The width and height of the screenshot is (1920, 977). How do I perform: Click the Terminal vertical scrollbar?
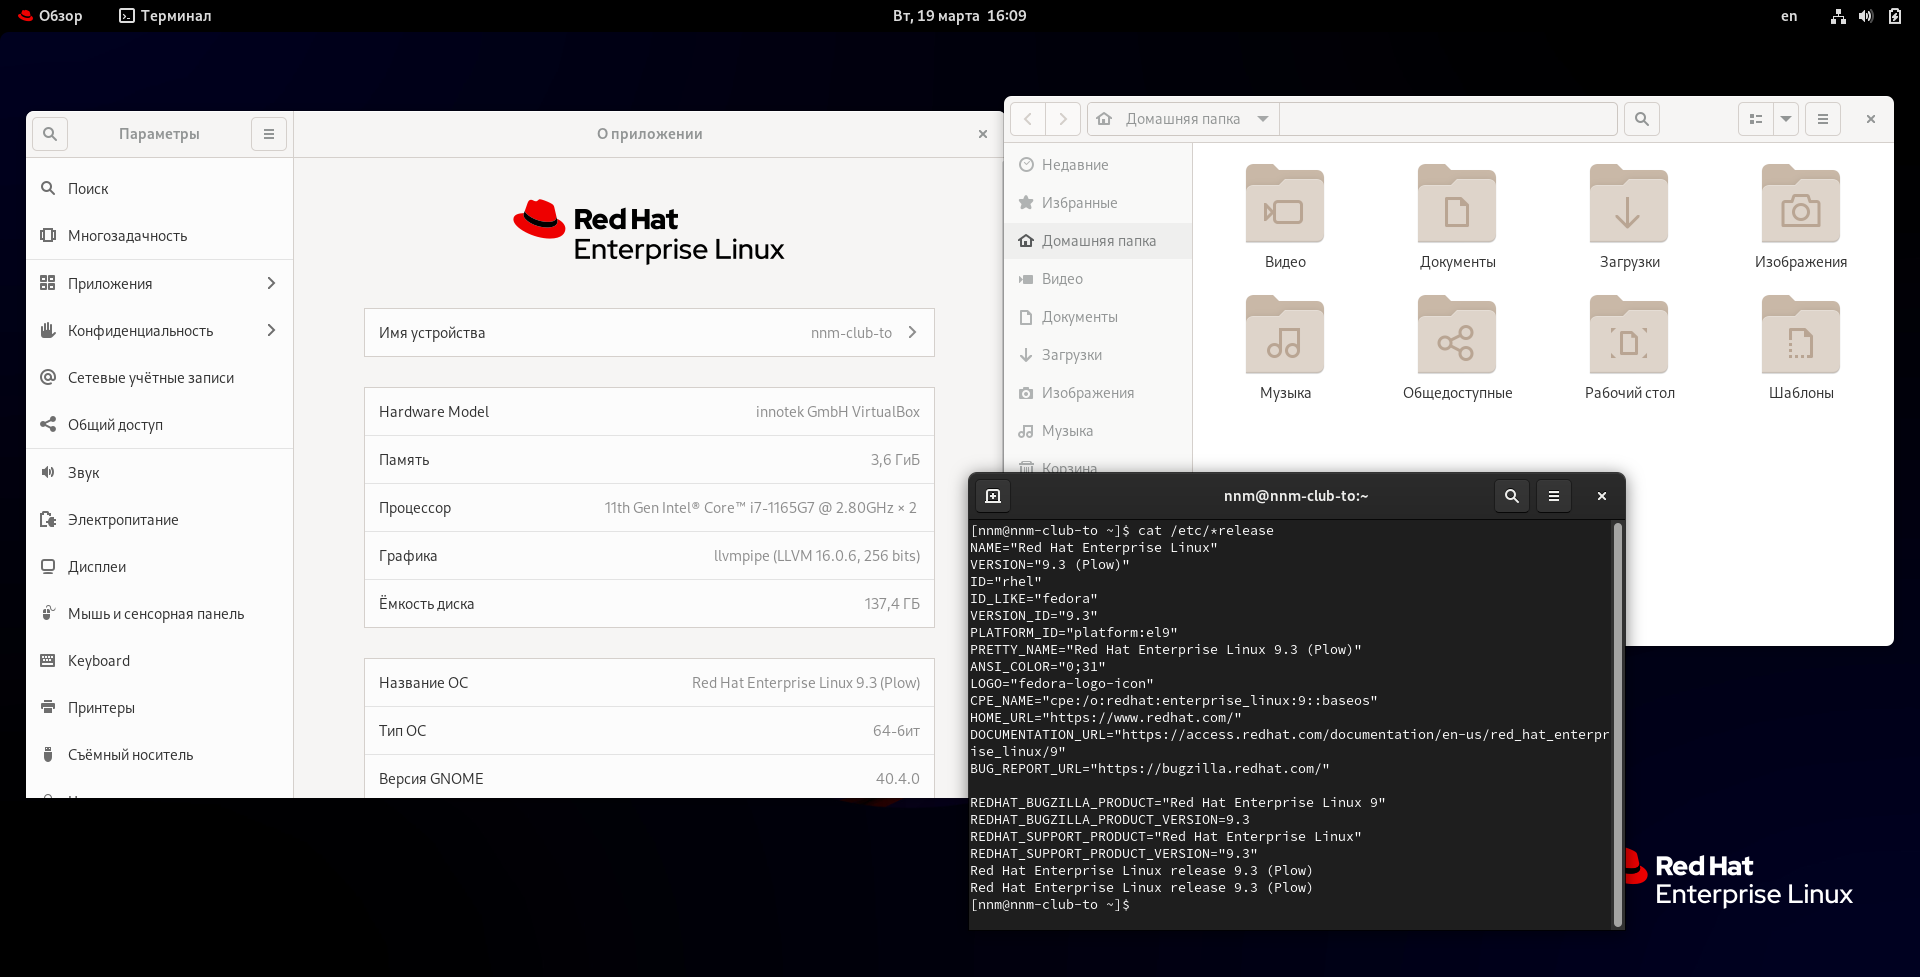[1617, 724]
